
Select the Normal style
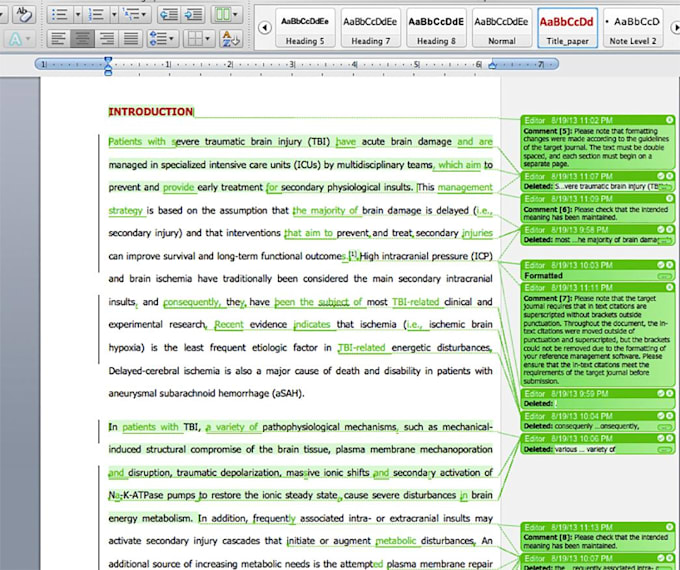pyautogui.click(x=502, y=27)
